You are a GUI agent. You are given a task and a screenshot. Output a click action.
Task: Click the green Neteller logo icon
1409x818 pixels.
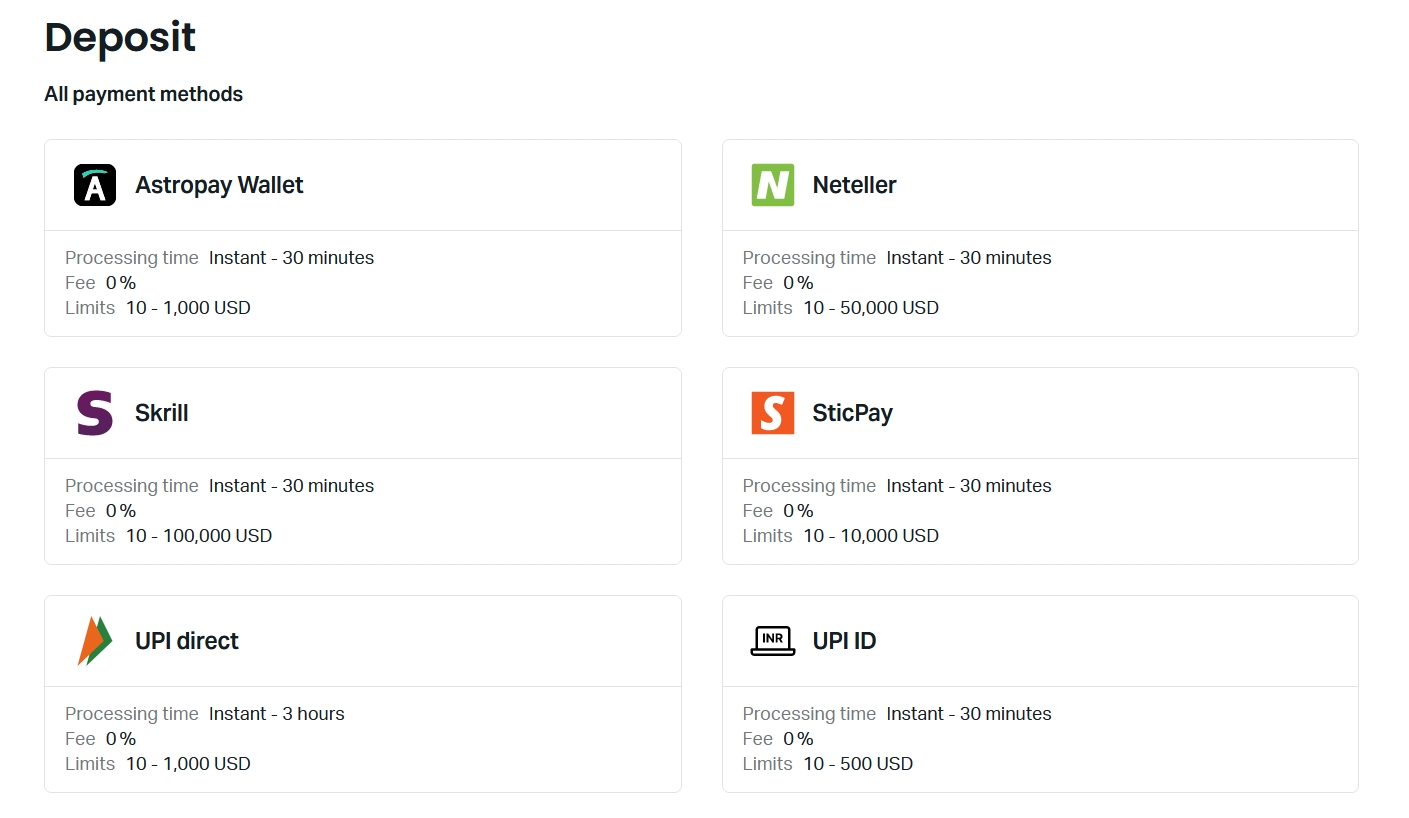tap(772, 185)
